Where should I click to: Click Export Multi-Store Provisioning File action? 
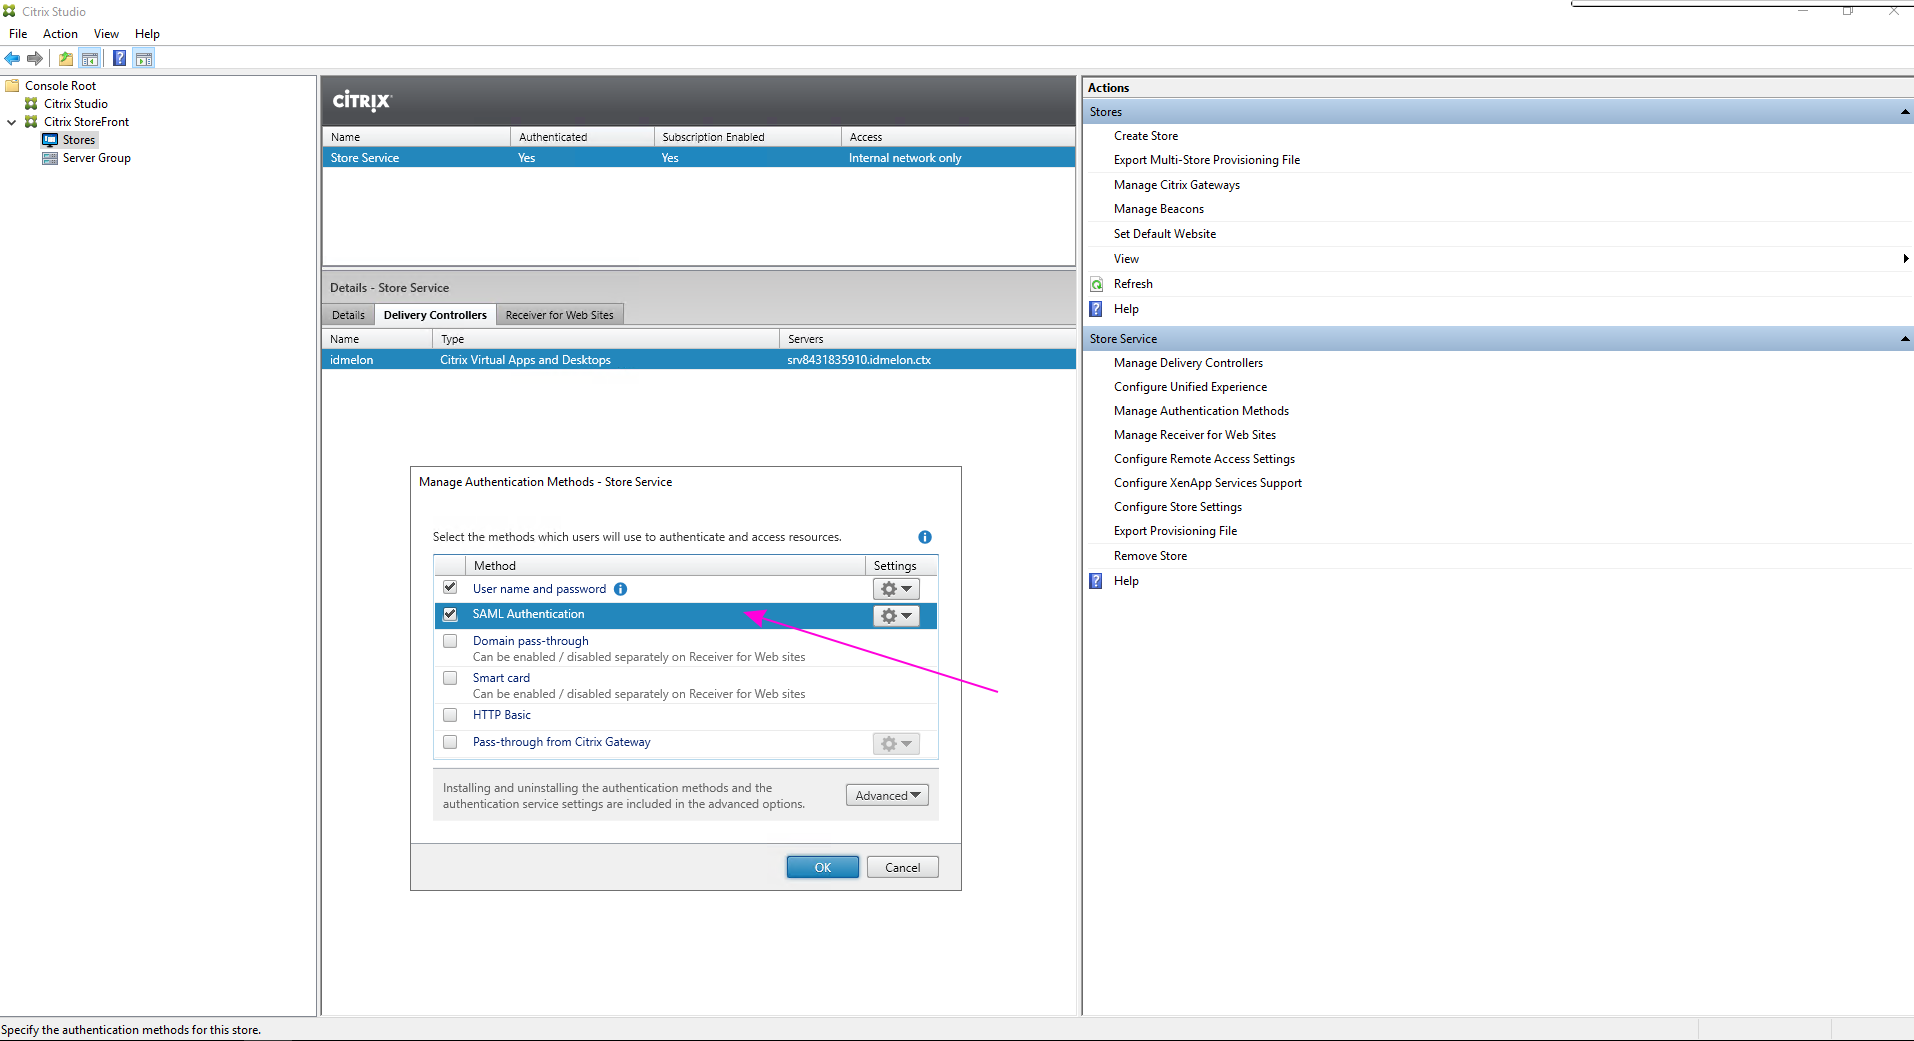[x=1207, y=160]
